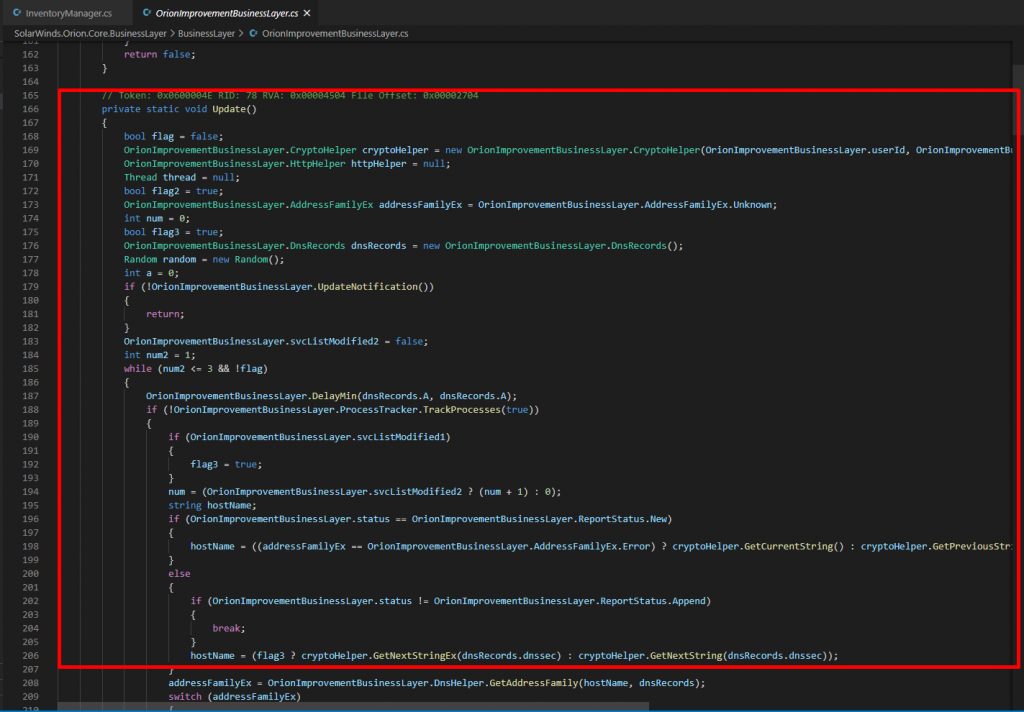The height and width of the screenshot is (712, 1024).
Task: Click 'return;' on line 181
Action: click(165, 314)
